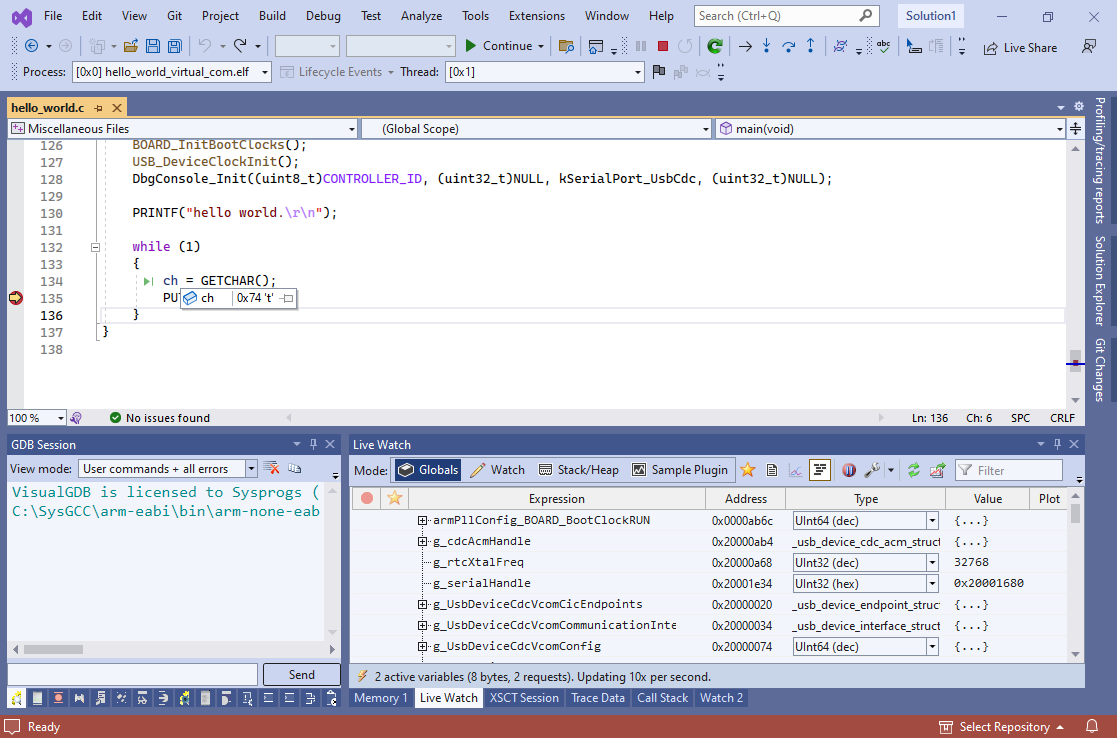Toggle Globals mode in Live Watch

(x=427, y=470)
